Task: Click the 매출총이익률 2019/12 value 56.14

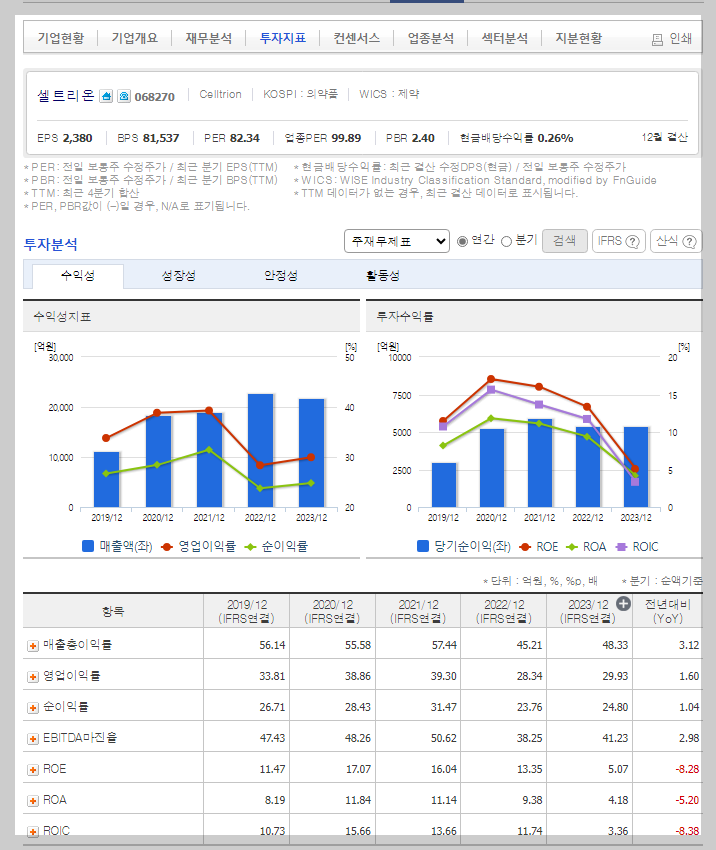Action: tap(272, 646)
